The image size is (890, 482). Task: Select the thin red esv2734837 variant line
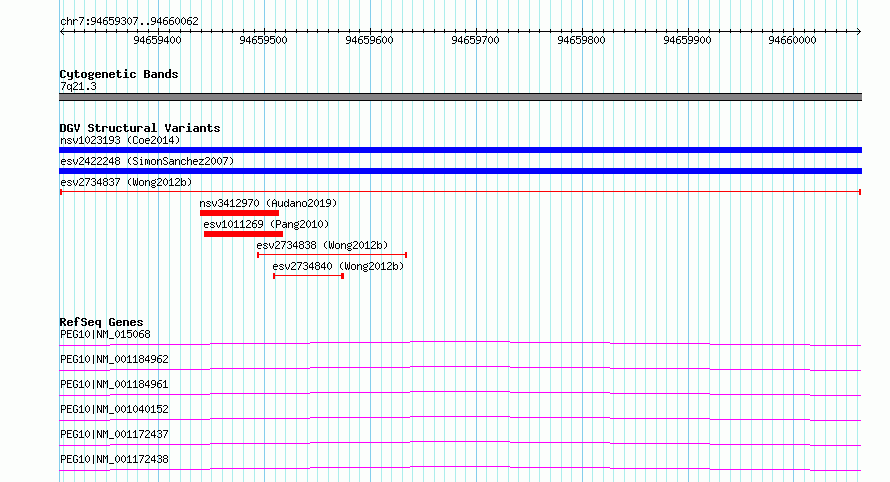tap(460, 192)
